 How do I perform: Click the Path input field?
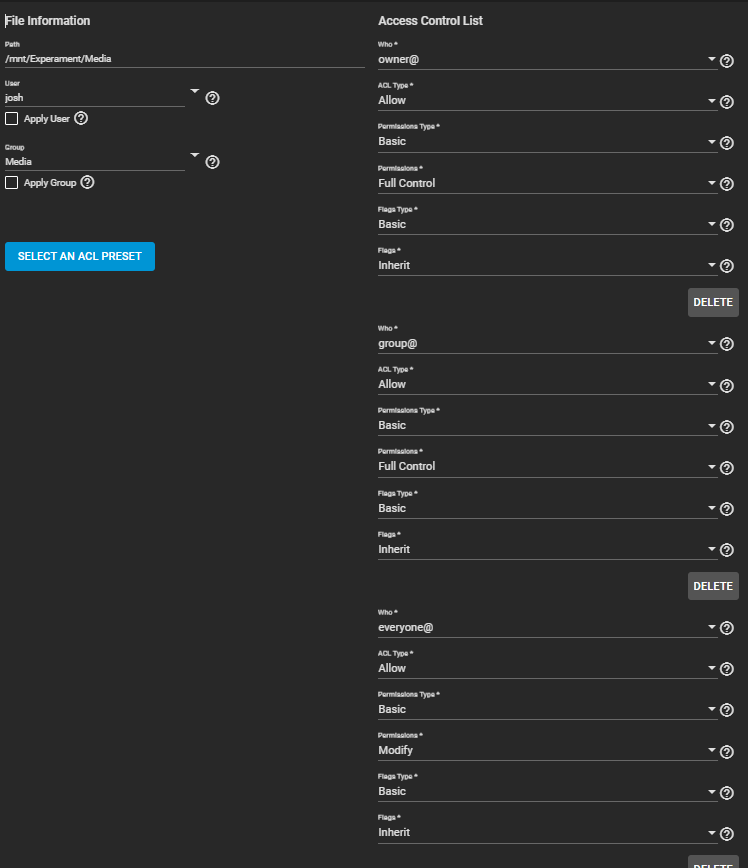pyautogui.click(x=184, y=59)
